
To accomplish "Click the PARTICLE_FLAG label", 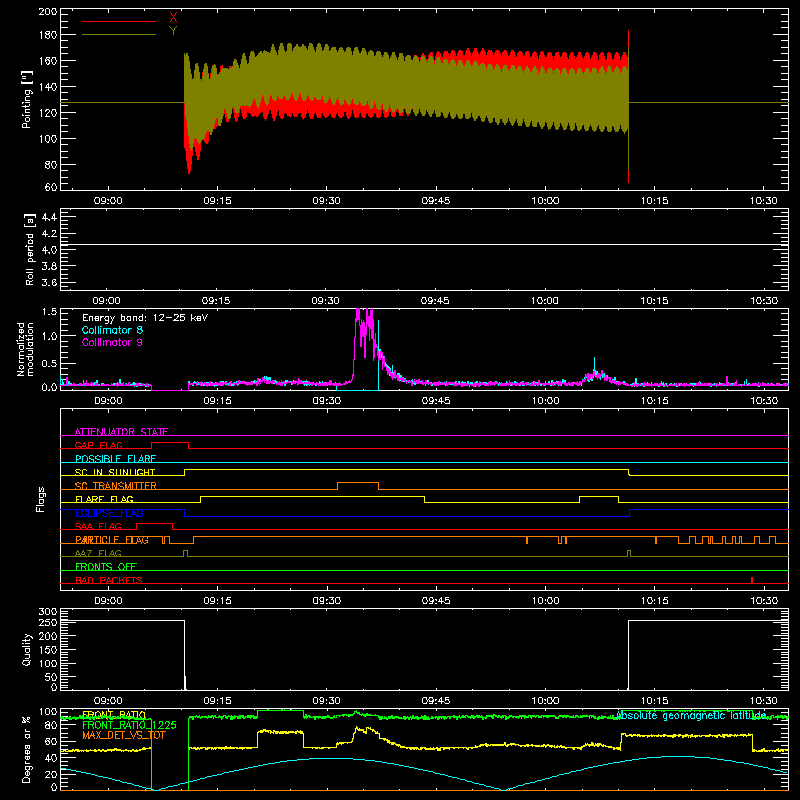I will pyautogui.click(x=112, y=539).
